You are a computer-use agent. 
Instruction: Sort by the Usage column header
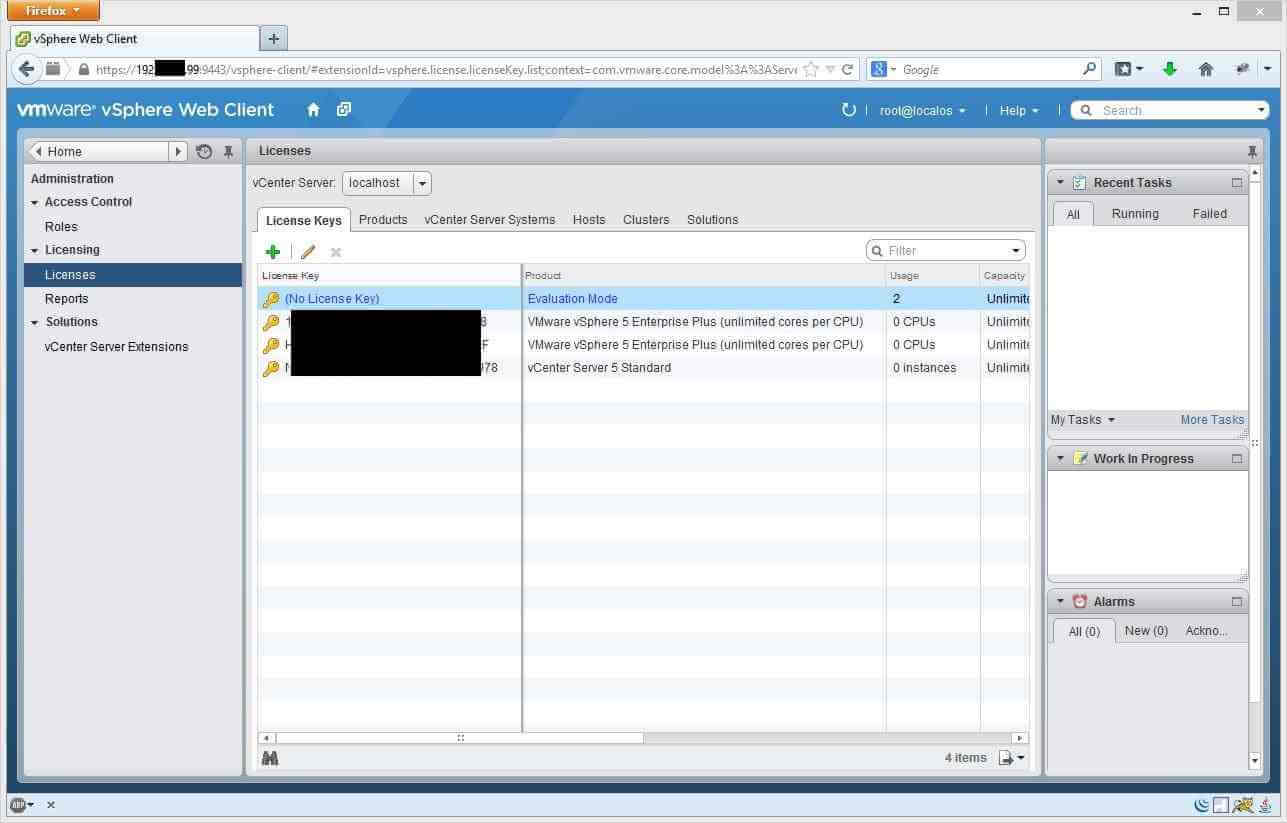[x=933, y=275]
